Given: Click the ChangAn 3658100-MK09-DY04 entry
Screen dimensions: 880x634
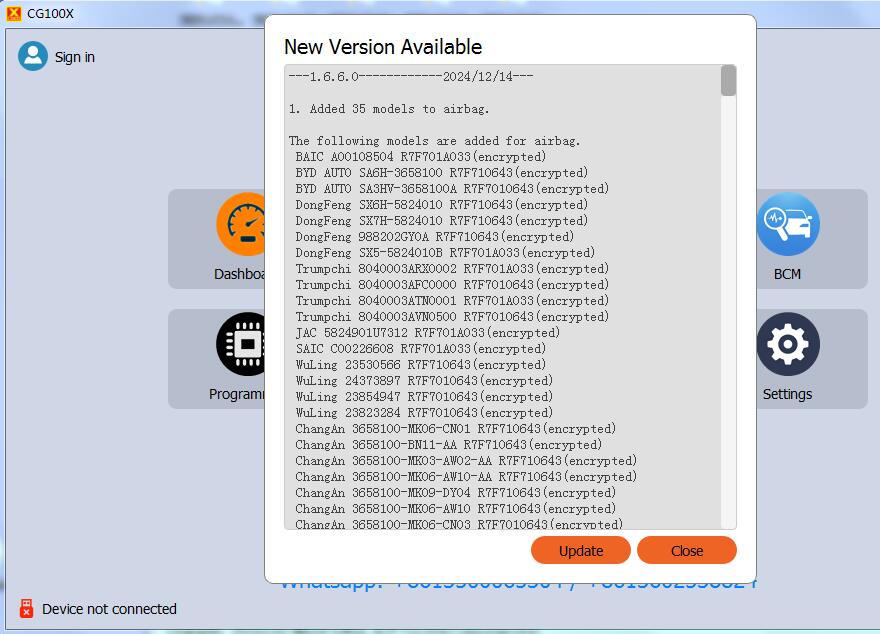Looking at the screenshot, I should (x=456, y=493).
